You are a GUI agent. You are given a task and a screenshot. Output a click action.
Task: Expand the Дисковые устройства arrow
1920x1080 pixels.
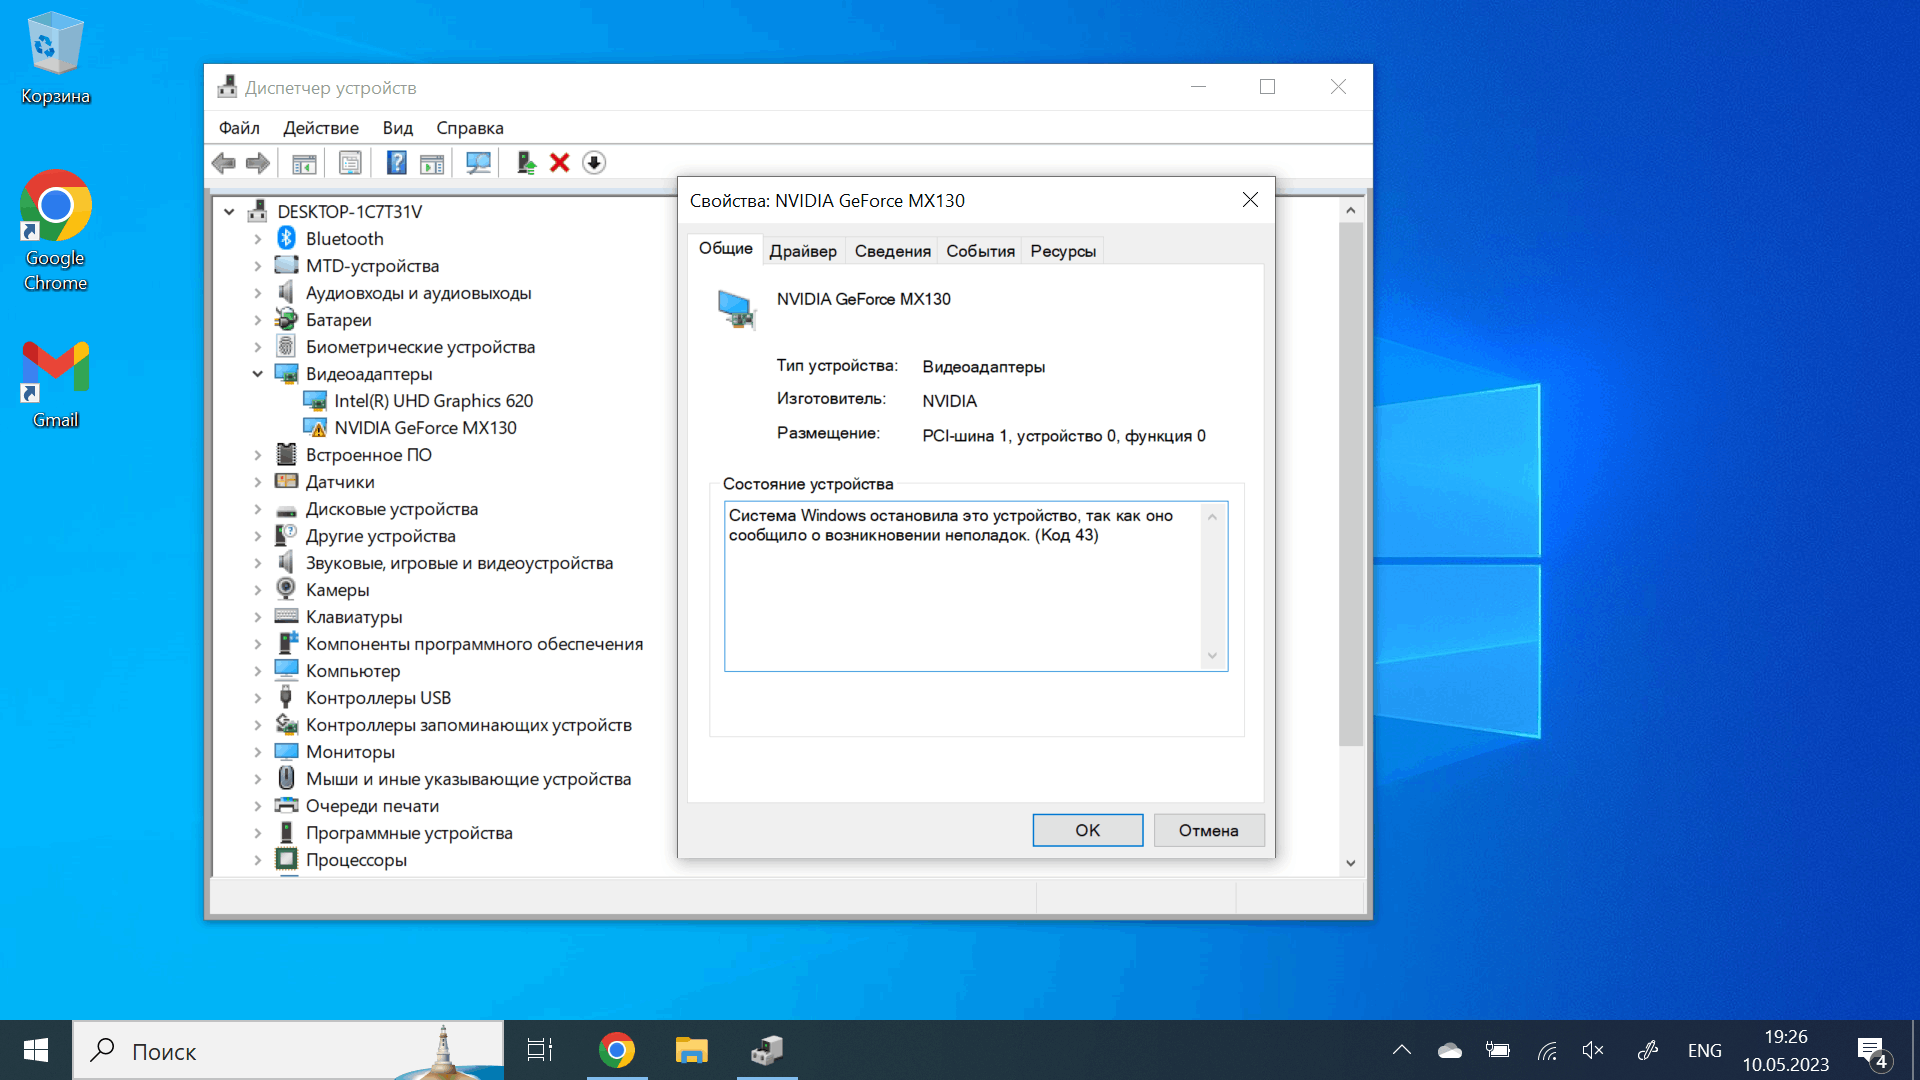point(257,509)
